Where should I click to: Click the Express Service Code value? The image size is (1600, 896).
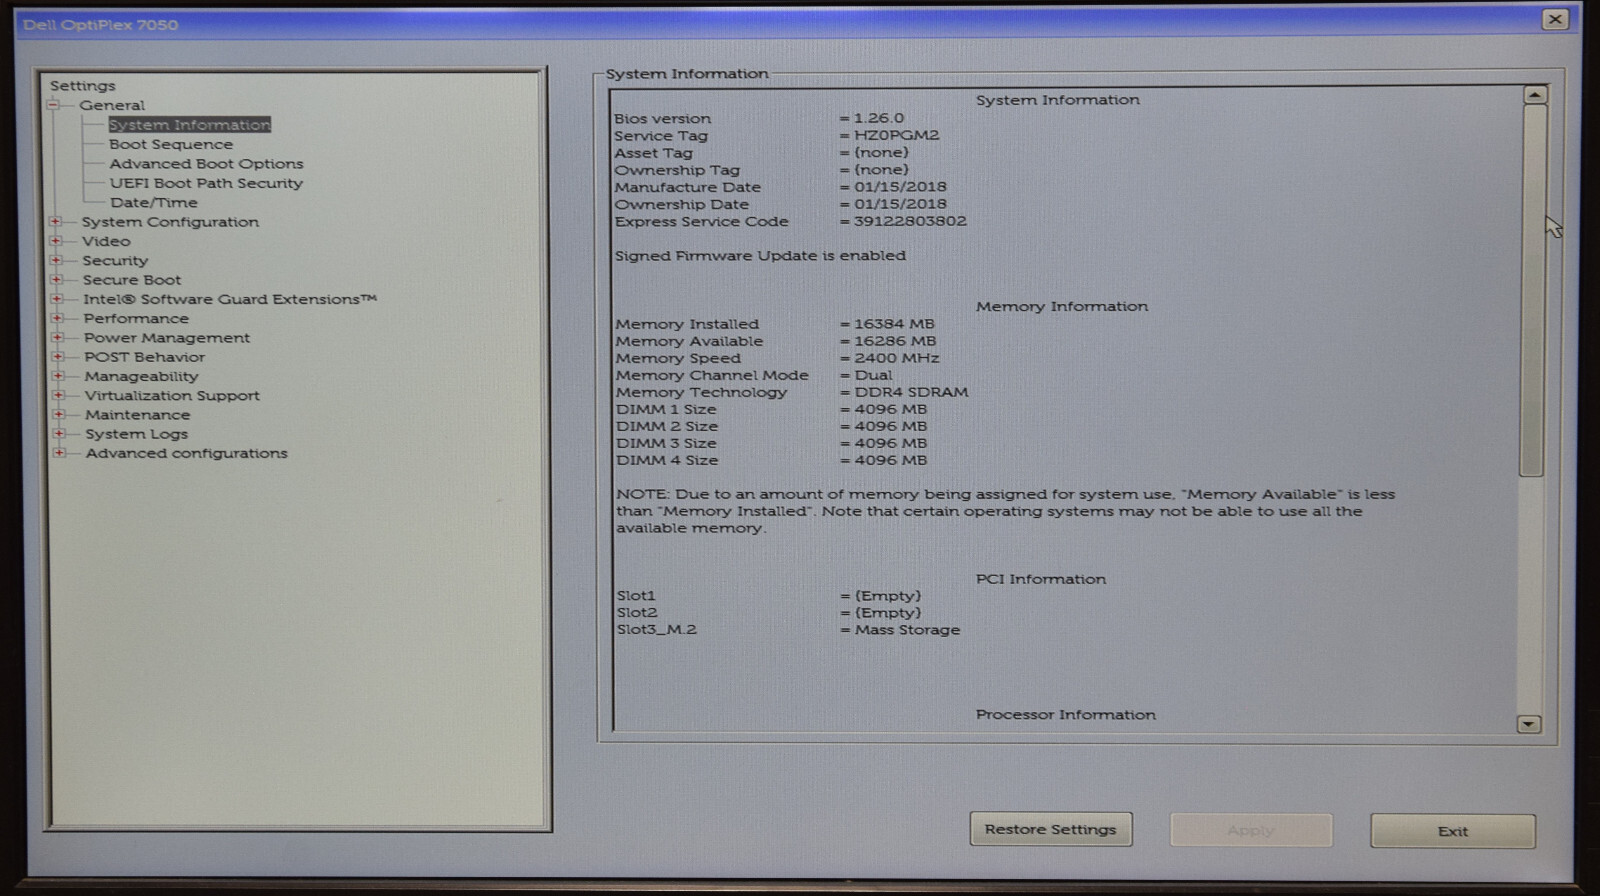click(x=910, y=221)
